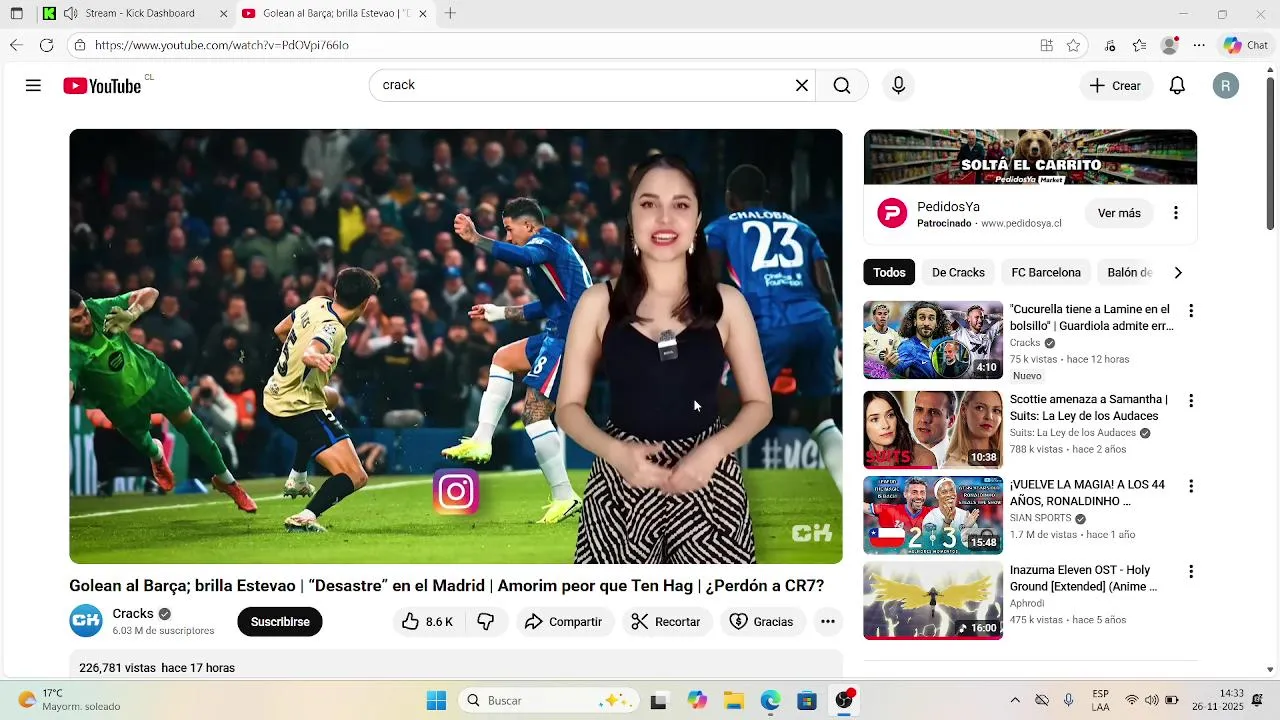Share the video via Compartir
This screenshot has width=1280, height=720.
point(564,622)
